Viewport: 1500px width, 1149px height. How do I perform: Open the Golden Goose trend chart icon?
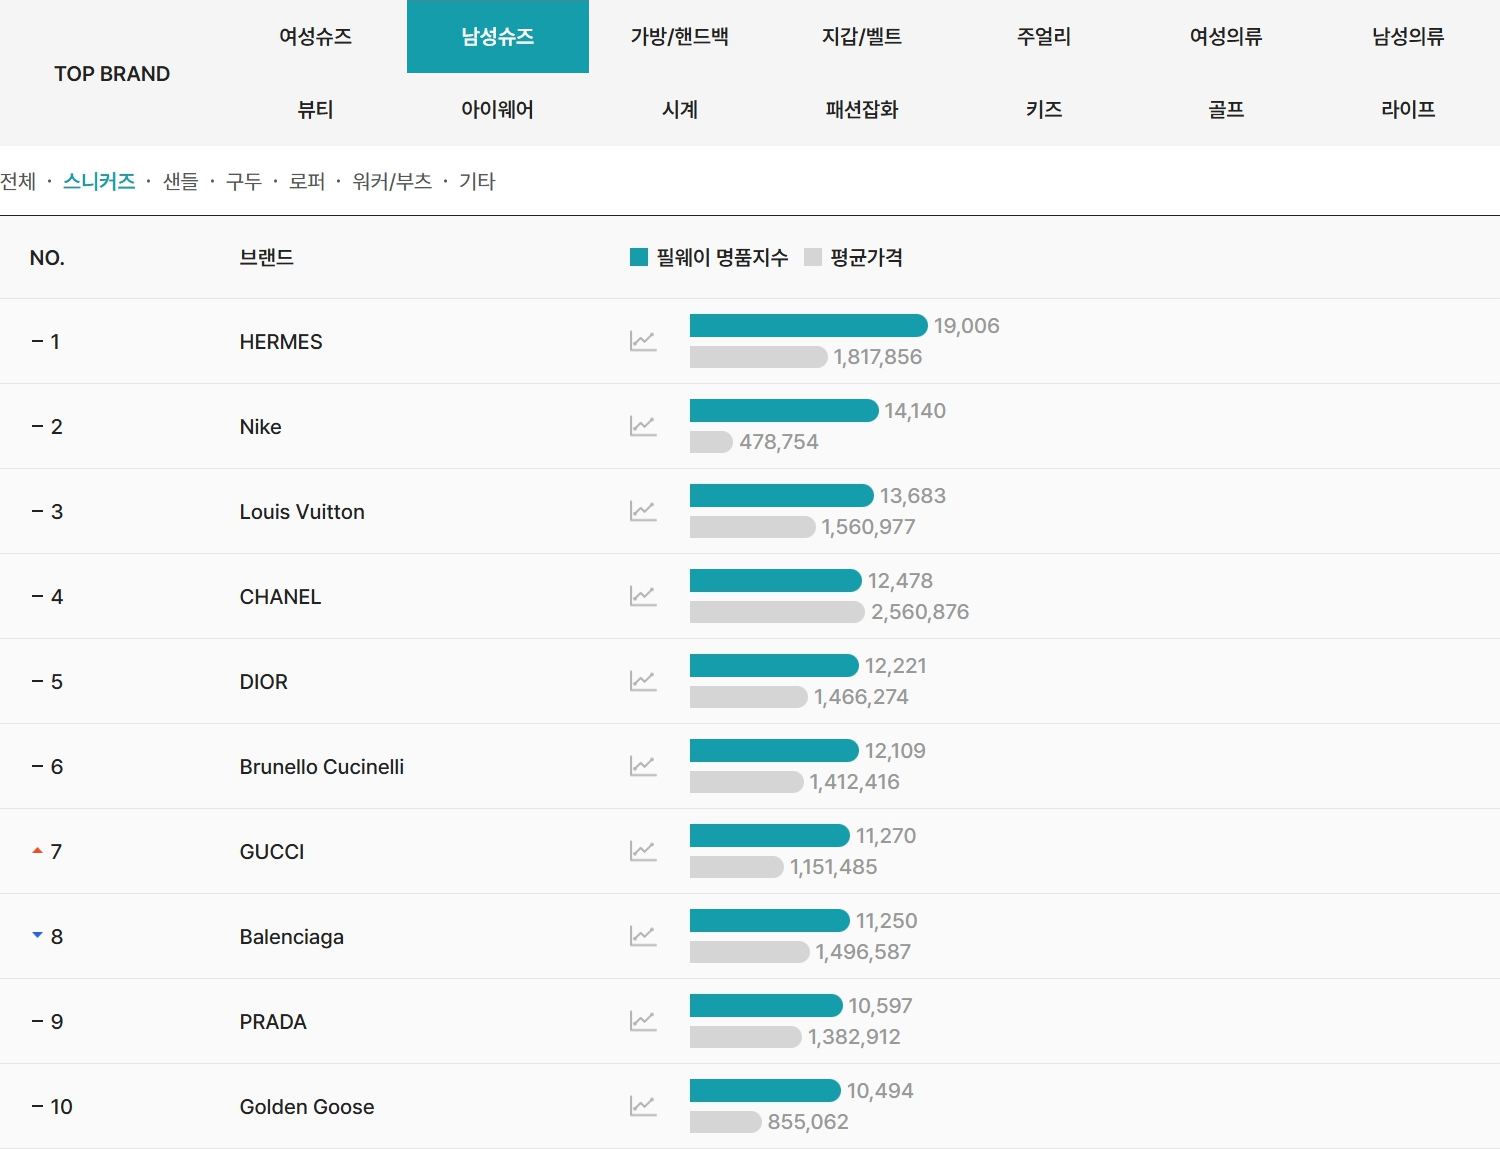pos(643,1106)
